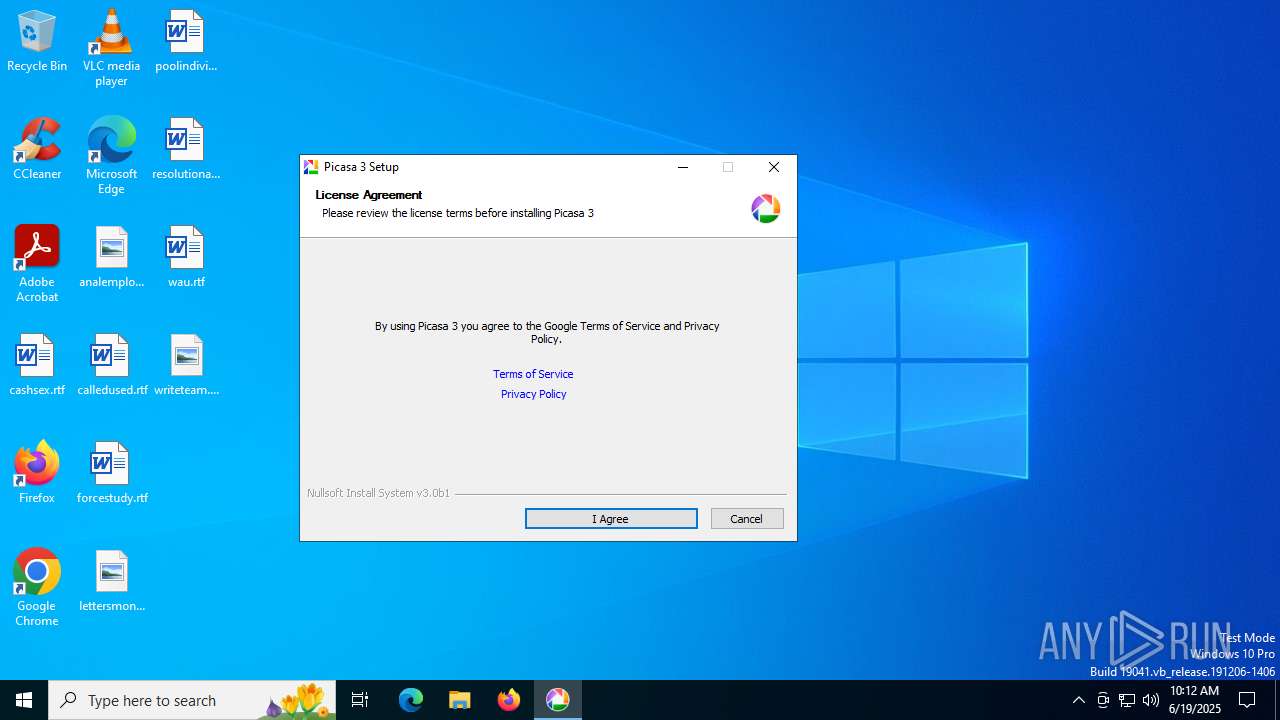Open the taskbar clock and calendar
Viewport: 1280px width, 720px height.
1195,700
